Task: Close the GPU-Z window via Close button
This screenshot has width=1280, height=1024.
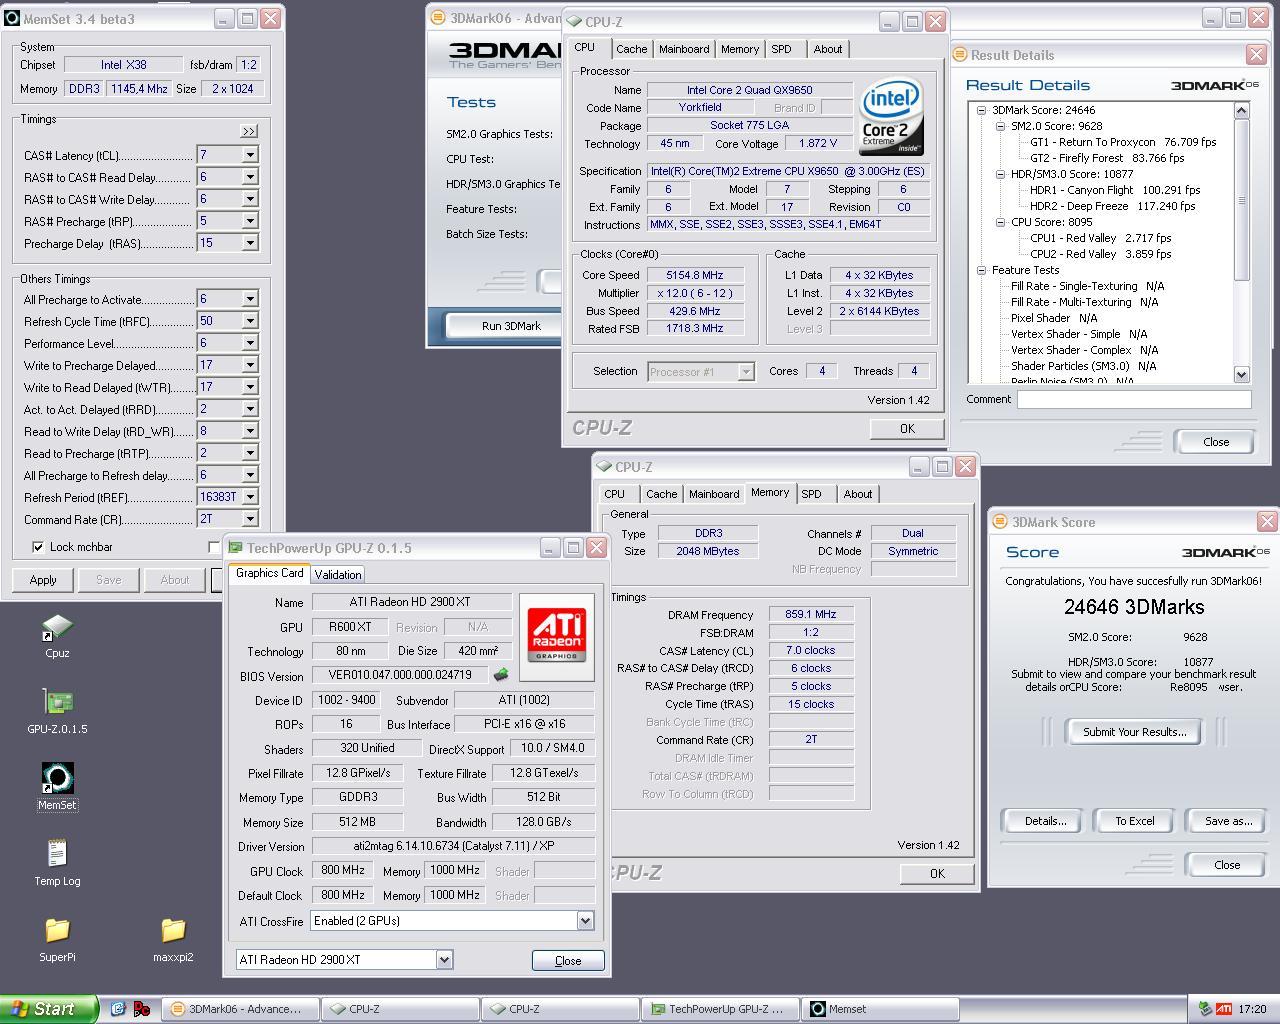Action: click(x=568, y=960)
